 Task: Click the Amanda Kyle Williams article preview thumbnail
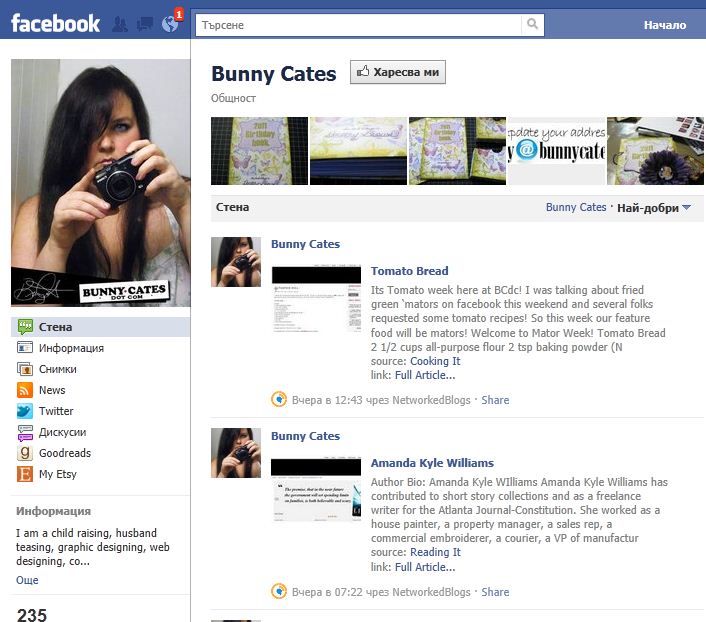[x=316, y=490]
